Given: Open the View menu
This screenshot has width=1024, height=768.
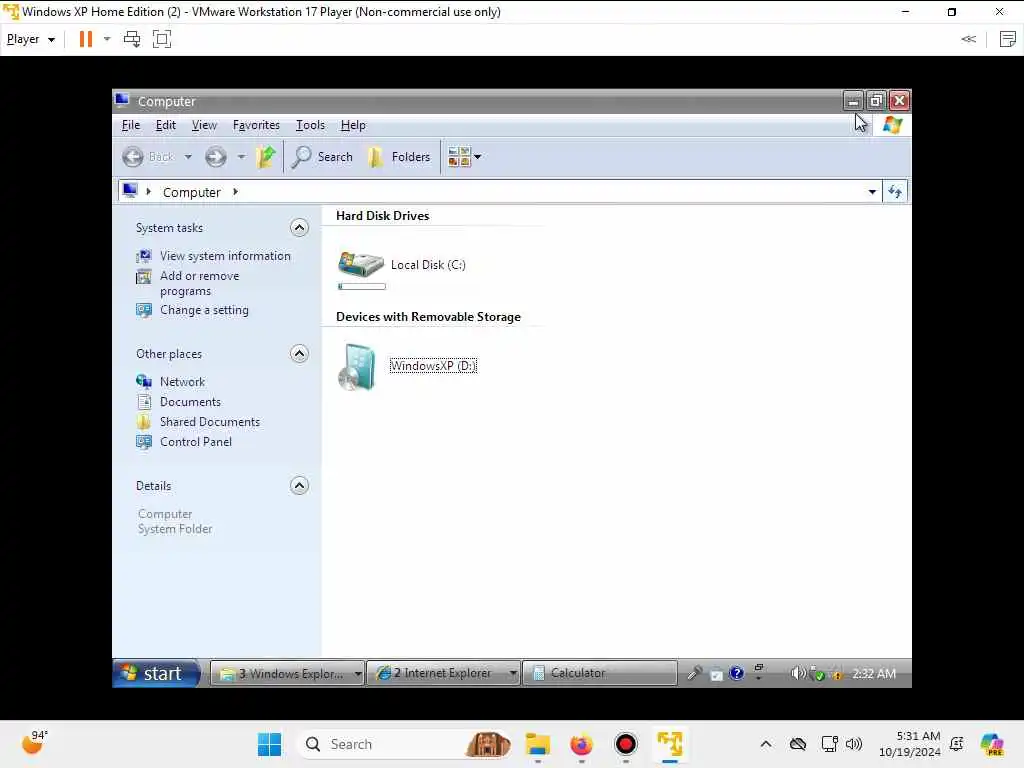Looking at the screenshot, I should (204, 125).
